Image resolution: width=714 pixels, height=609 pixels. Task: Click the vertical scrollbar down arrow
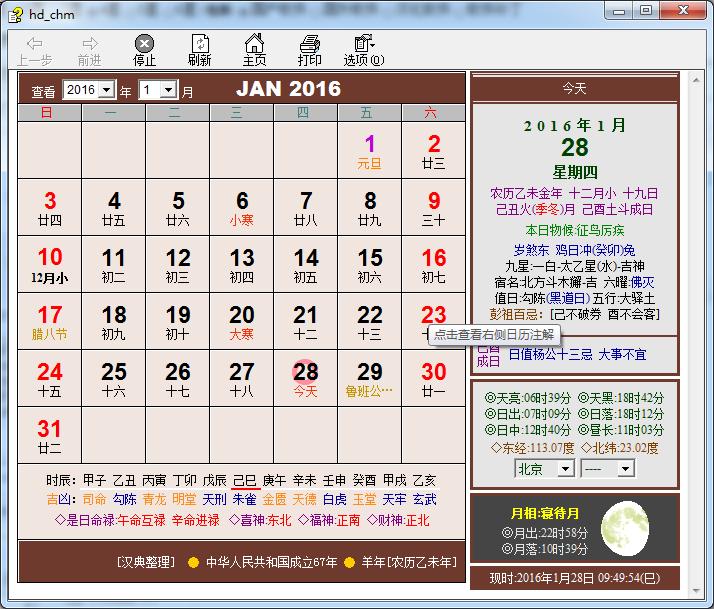click(x=696, y=591)
